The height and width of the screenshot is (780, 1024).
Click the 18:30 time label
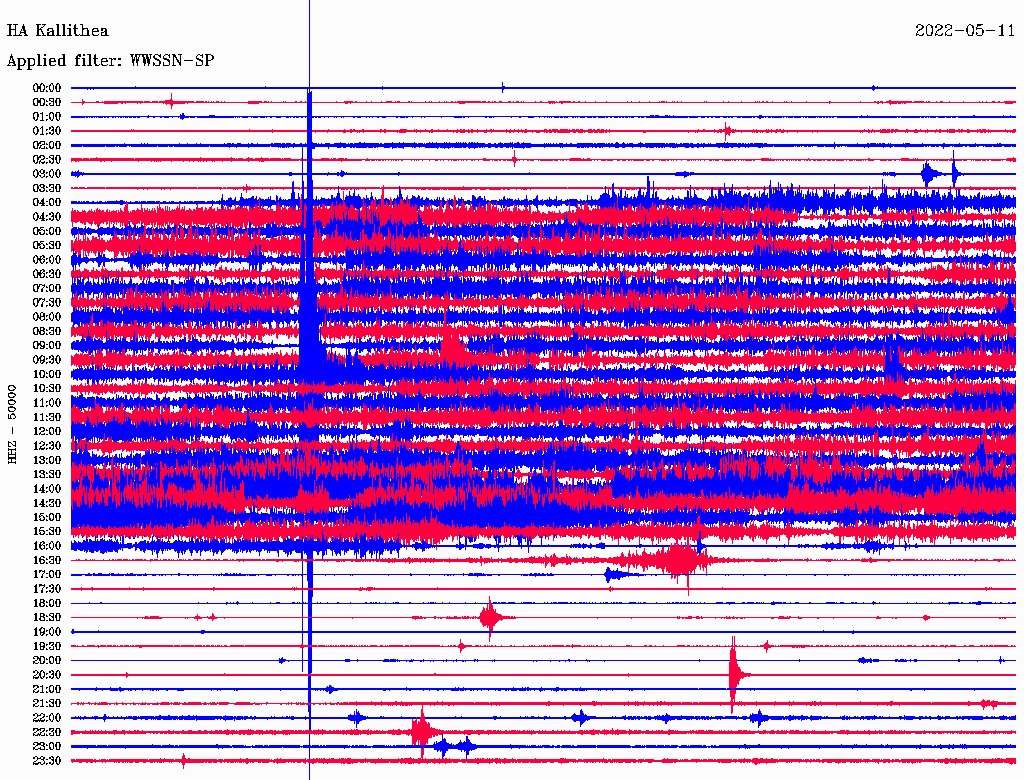47,618
